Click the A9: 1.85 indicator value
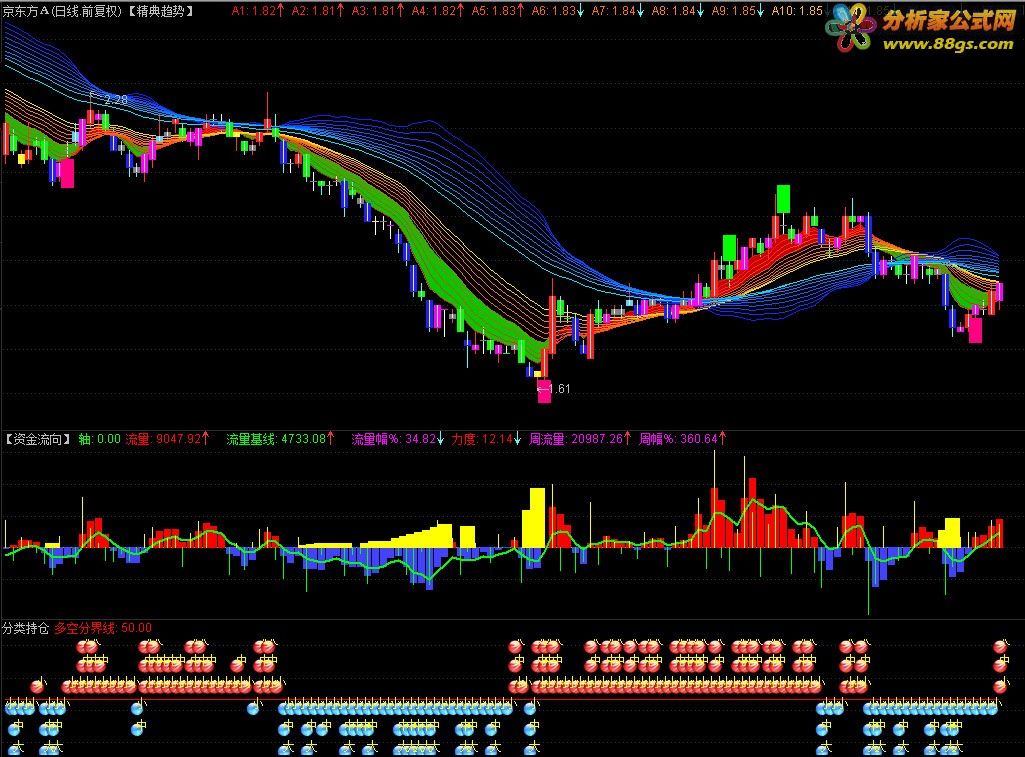 (x=738, y=10)
